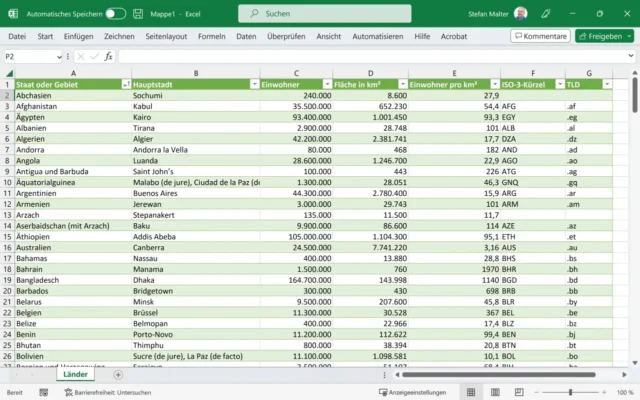Open filter dropdown for Hauptstadt column

253,85
